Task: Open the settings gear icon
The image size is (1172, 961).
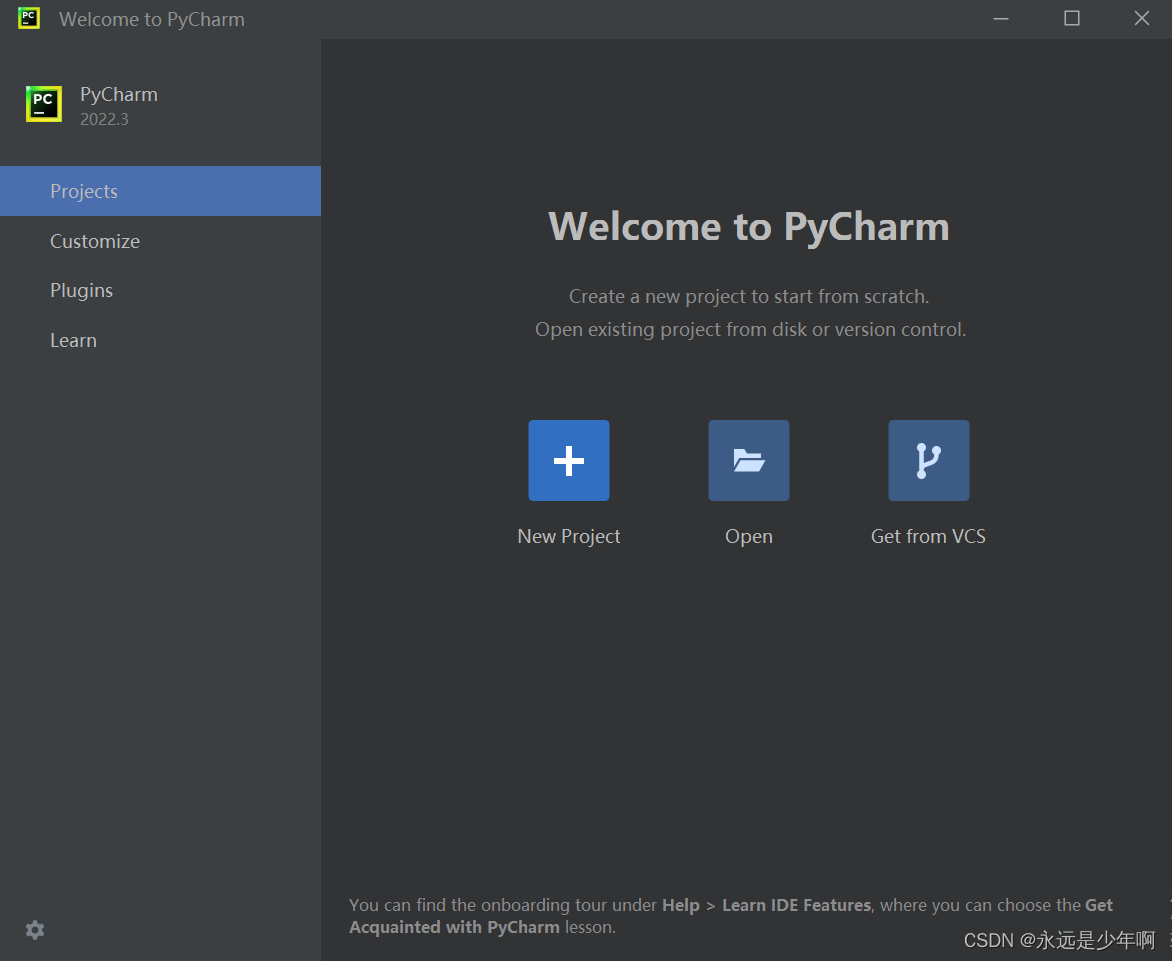Action: click(35, 930)
